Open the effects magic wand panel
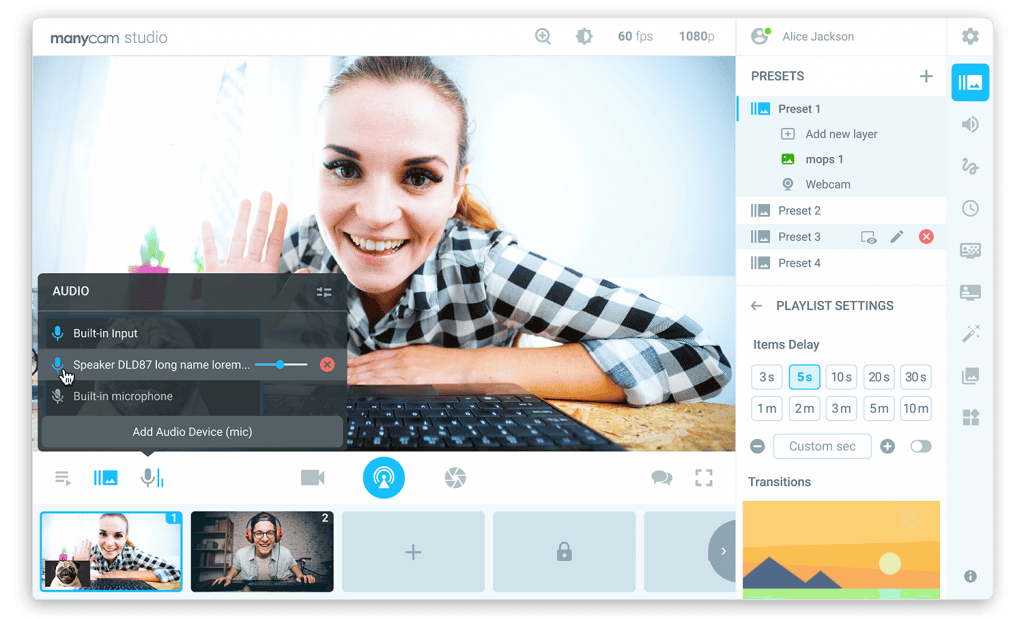Screen dimensions: 1024x619 point(970,334)
